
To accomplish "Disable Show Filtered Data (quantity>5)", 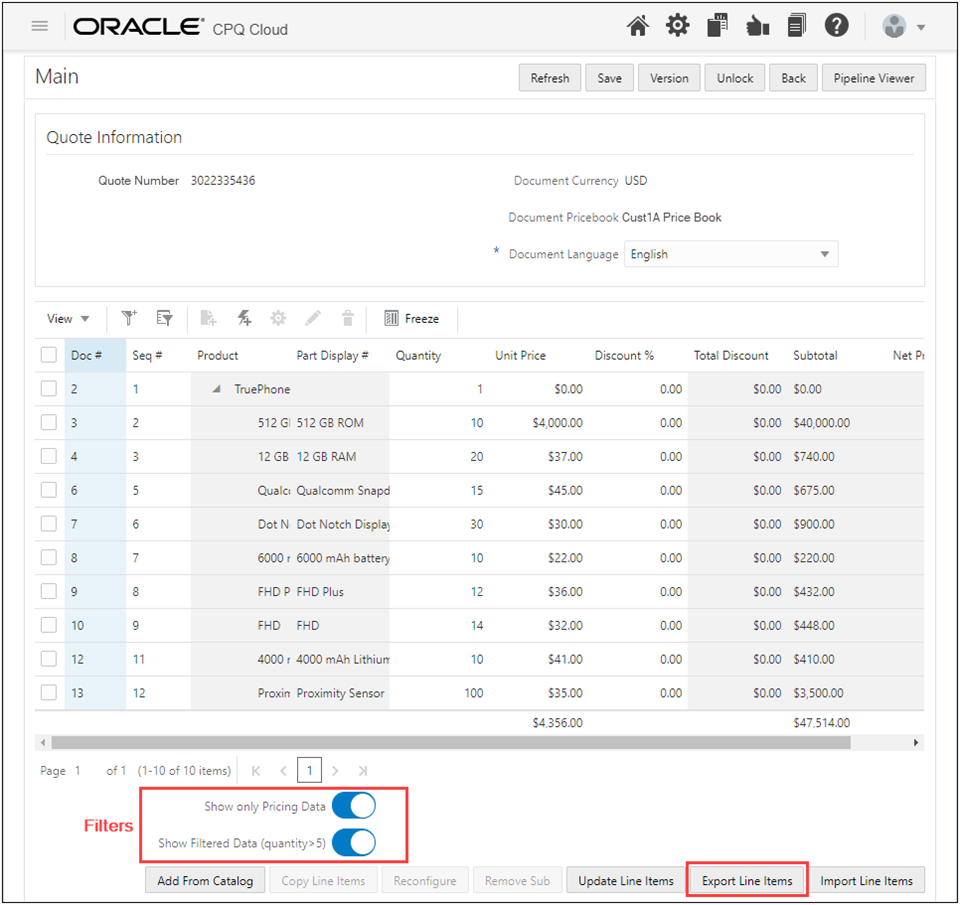I will (x=353, y=843).
